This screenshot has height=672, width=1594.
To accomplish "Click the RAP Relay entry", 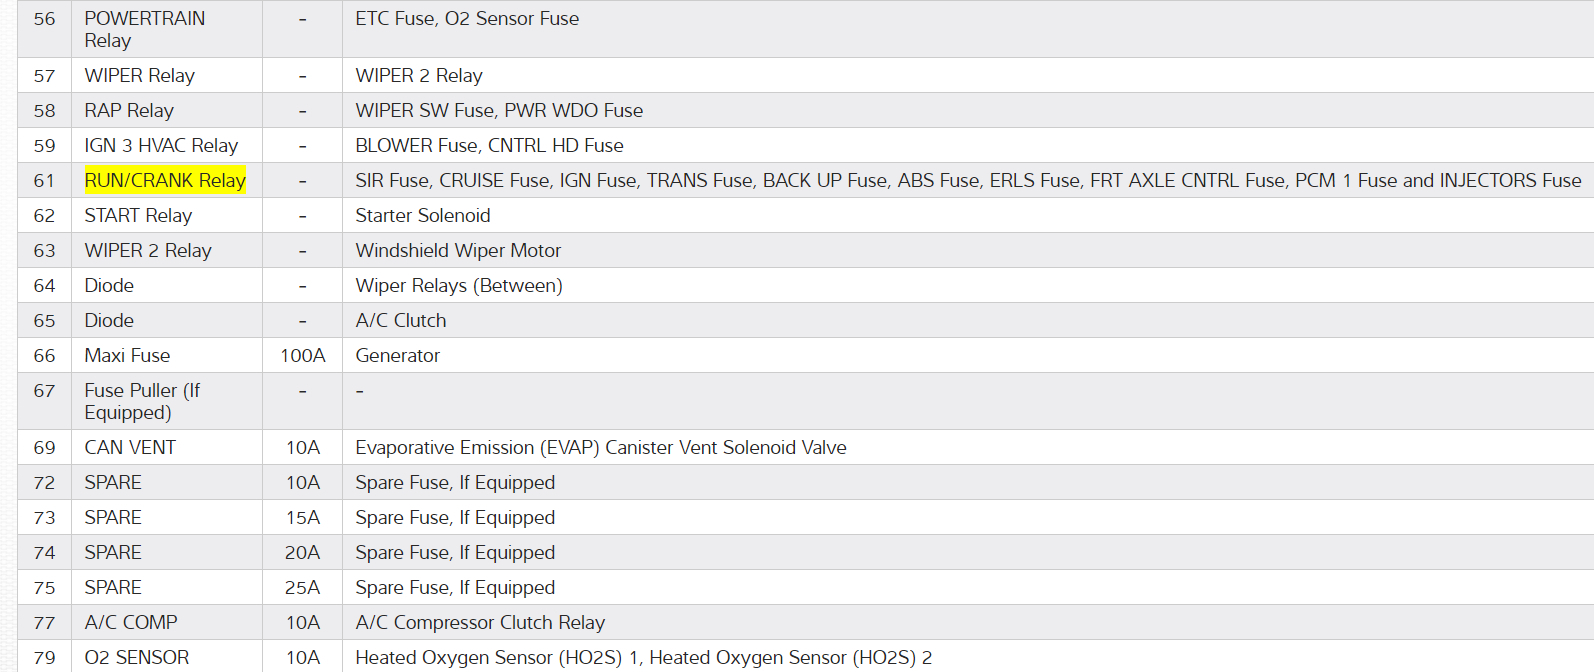I will (x=129, y=111).
